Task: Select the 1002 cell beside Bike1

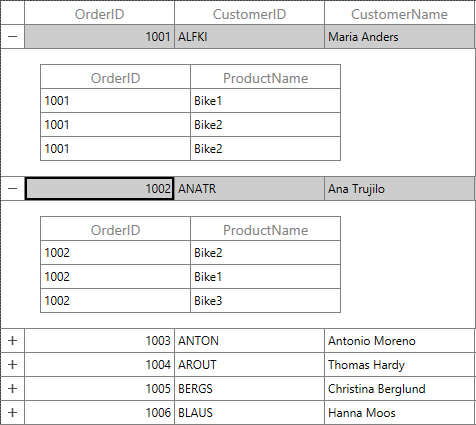Action: 115,277
